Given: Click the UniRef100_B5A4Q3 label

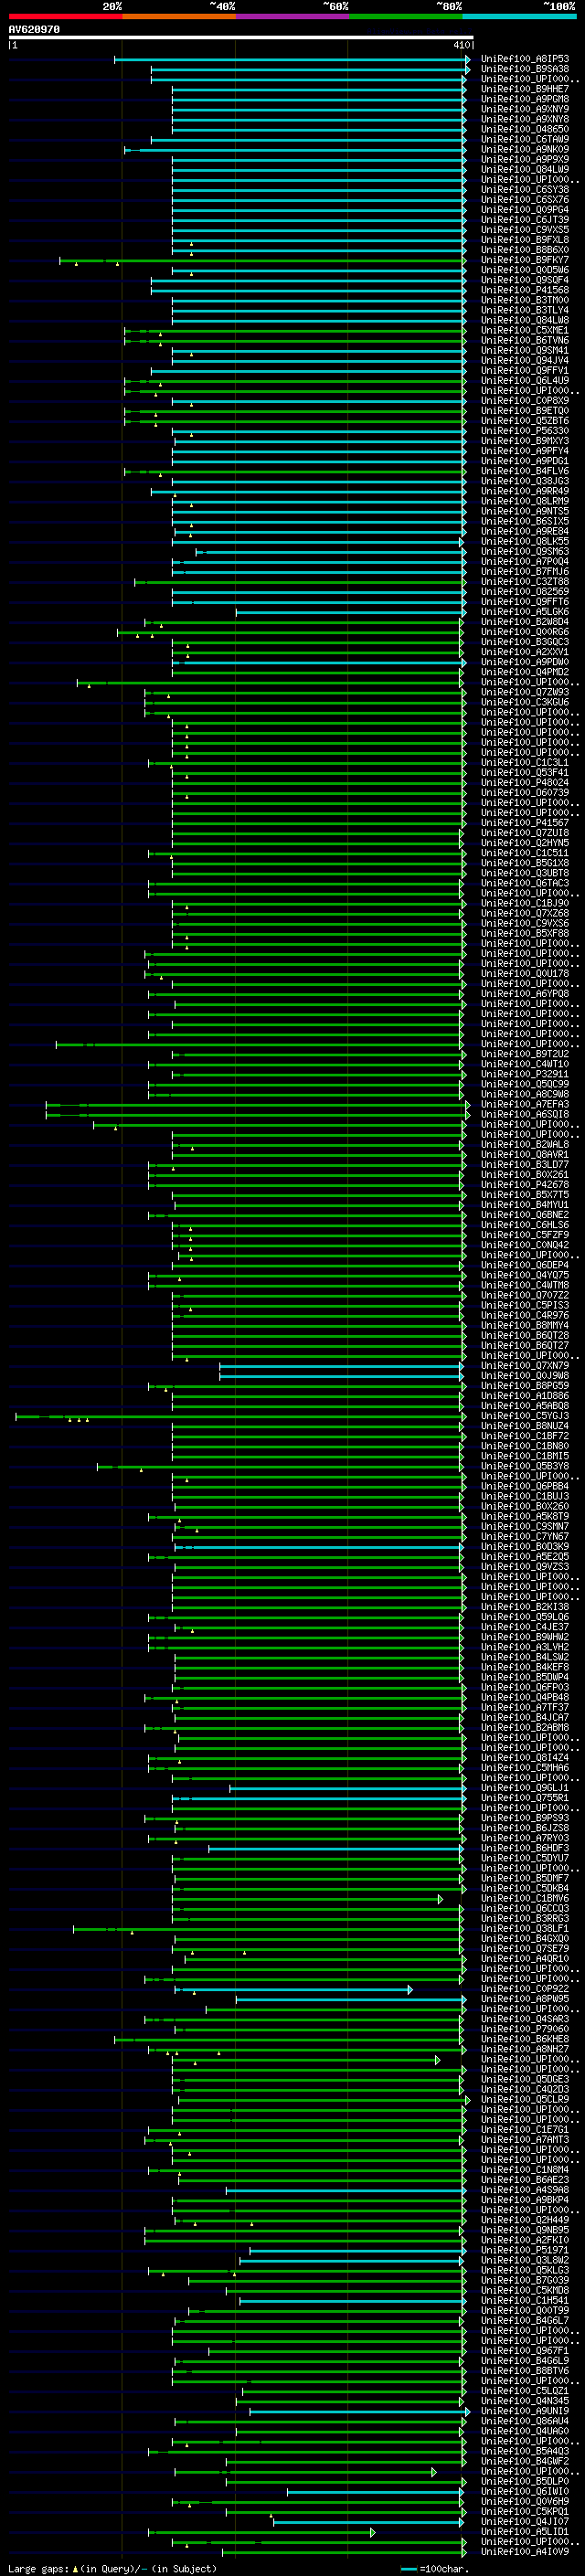Looking at the screenshot, I should click(525, 2450).
